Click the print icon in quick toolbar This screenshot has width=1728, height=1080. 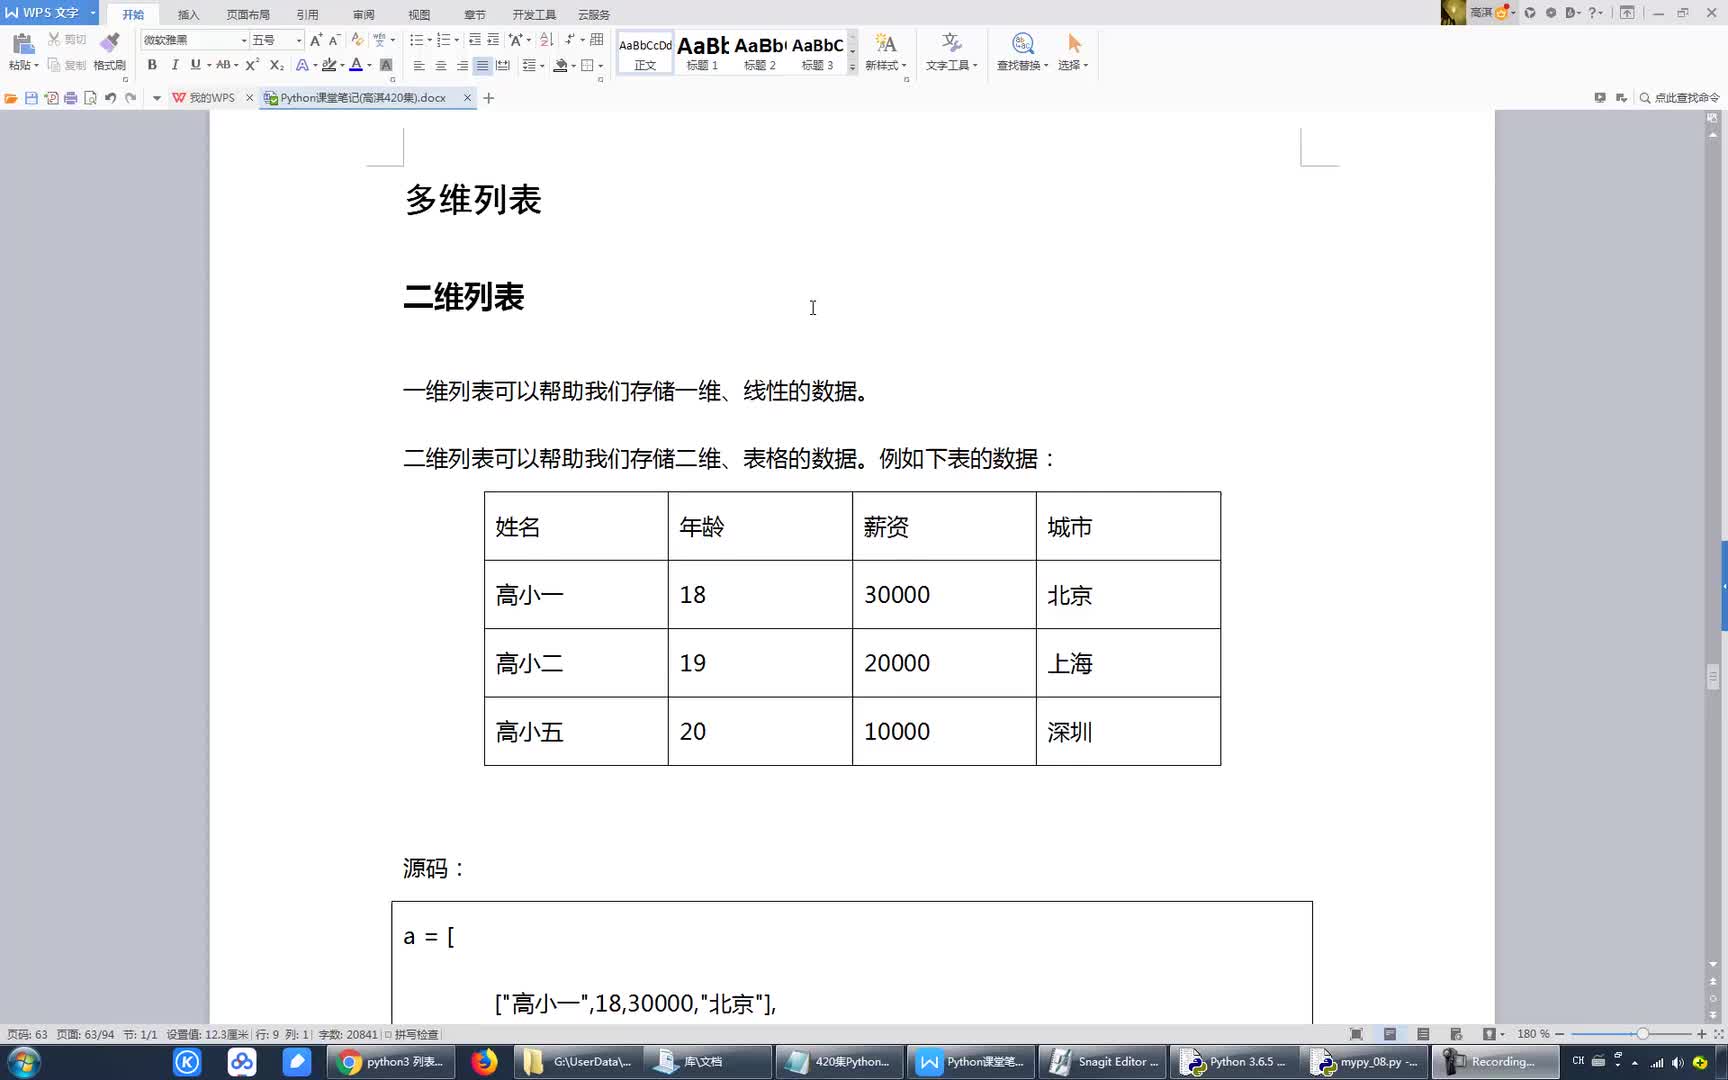[70, 98]
